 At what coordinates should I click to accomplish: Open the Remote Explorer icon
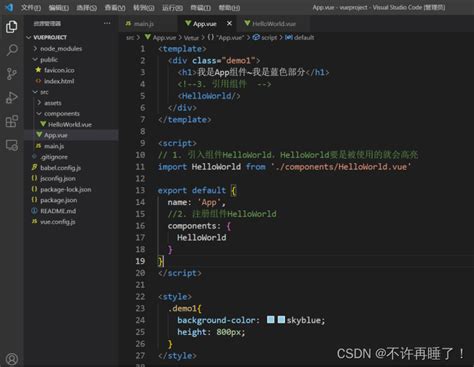pyautogui.click(x=12, y=145)
